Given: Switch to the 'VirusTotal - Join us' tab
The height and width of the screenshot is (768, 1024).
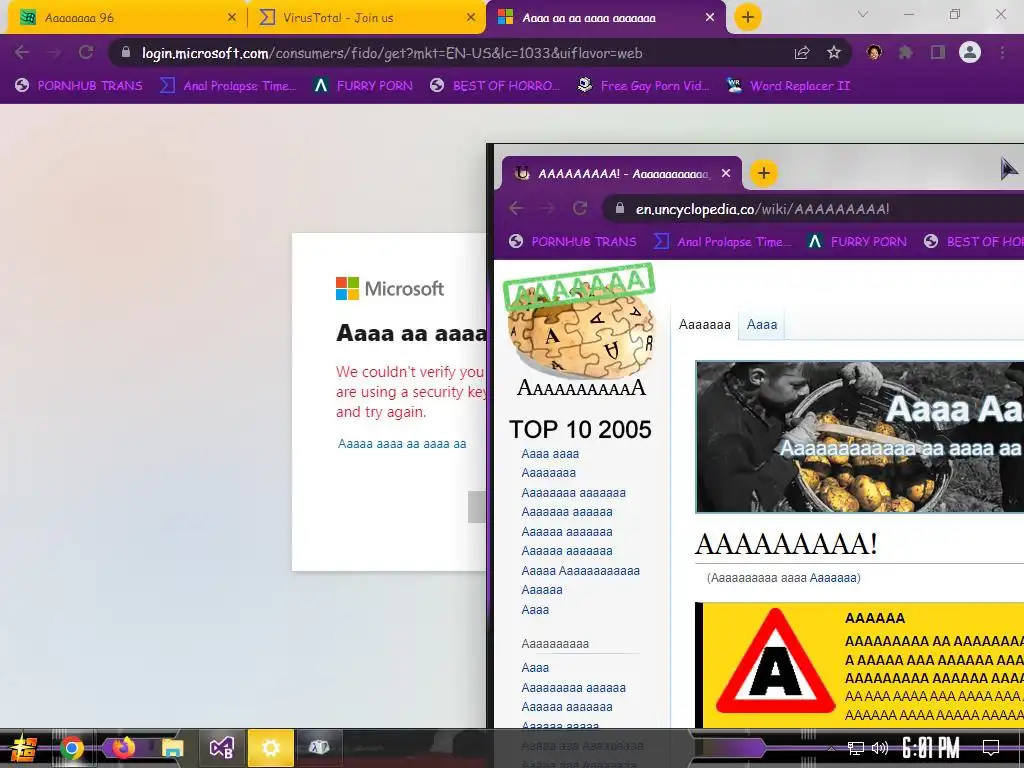Looking at the screenshot, I should tap(366, 18).
